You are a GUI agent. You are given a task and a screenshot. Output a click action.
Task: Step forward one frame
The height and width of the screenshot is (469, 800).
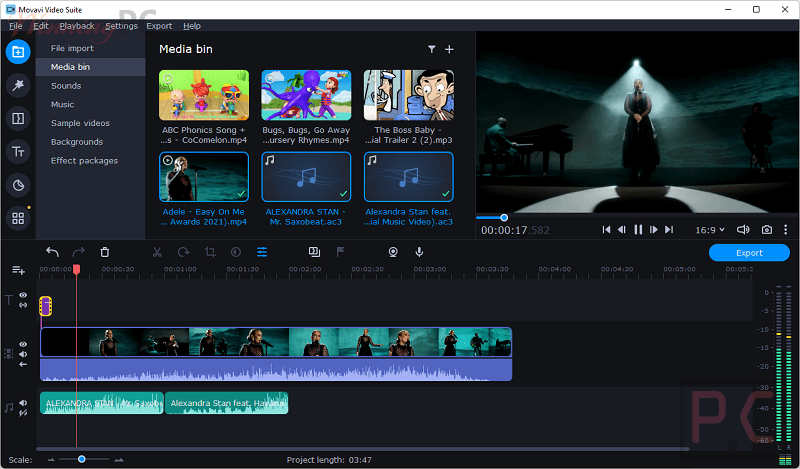click(x=654, y=230)
